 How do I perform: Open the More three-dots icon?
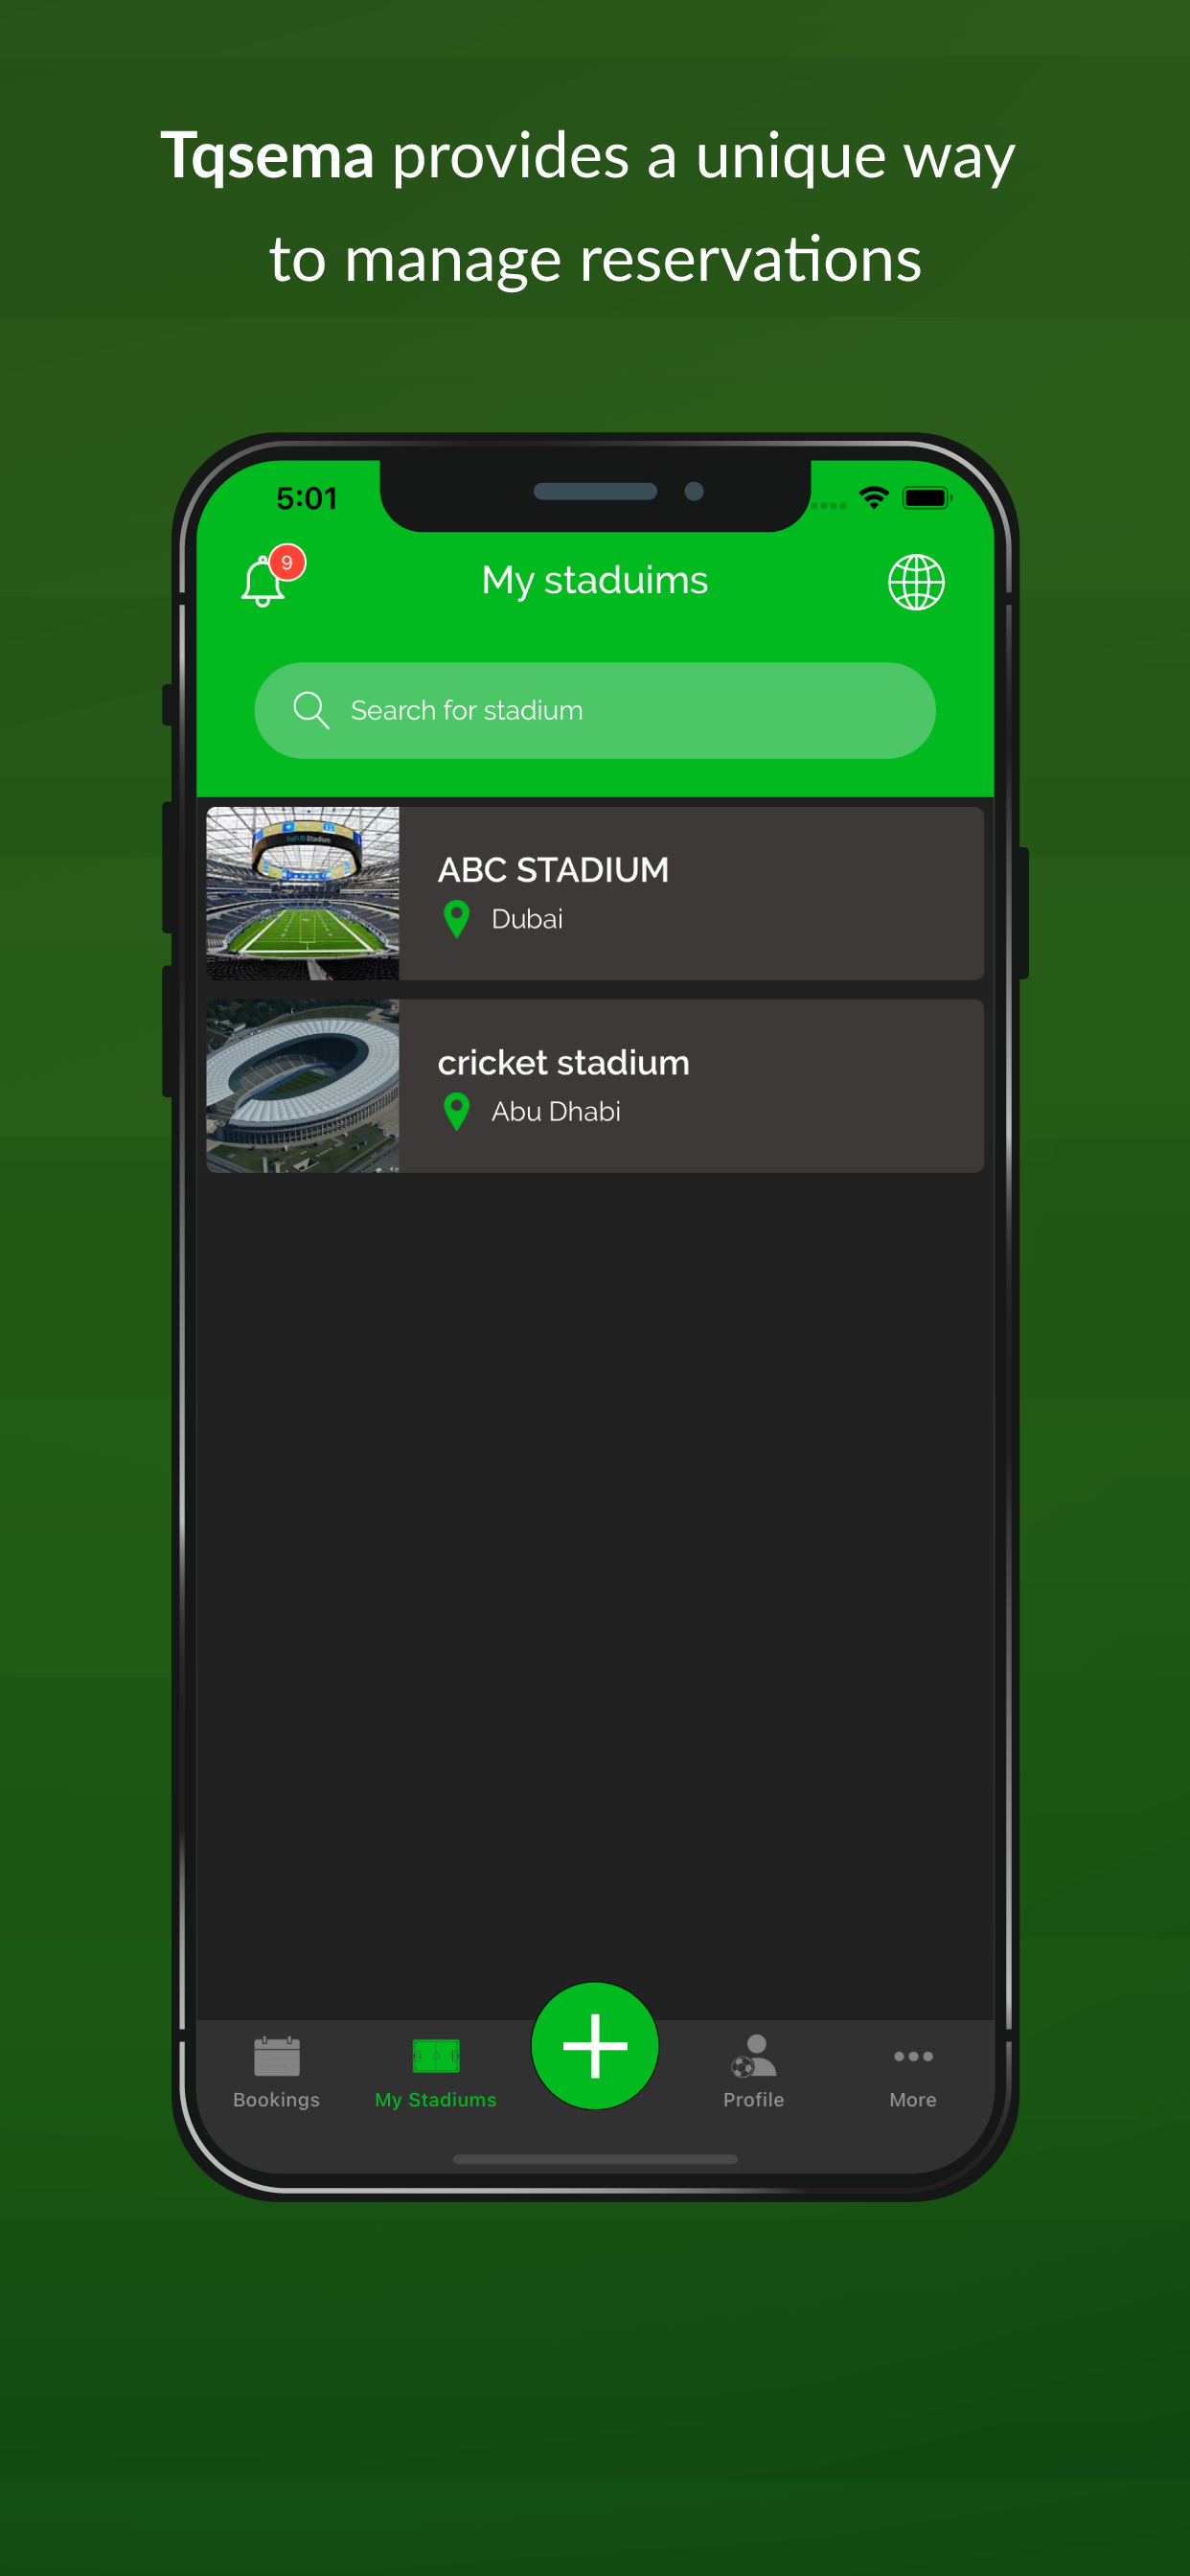913,2056
